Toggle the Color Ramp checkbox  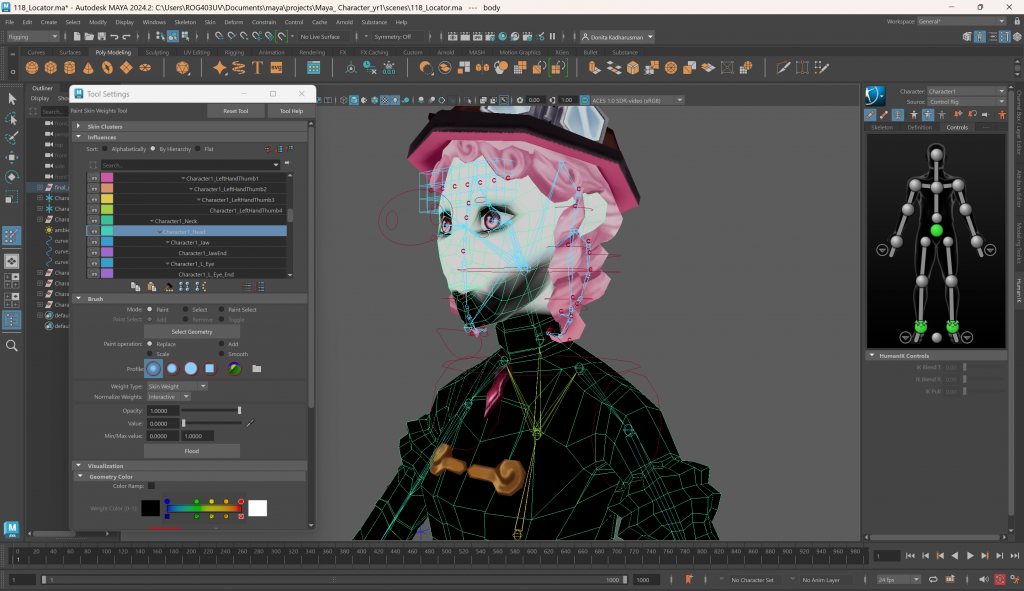pyautogui.click(x=152, y=486)
